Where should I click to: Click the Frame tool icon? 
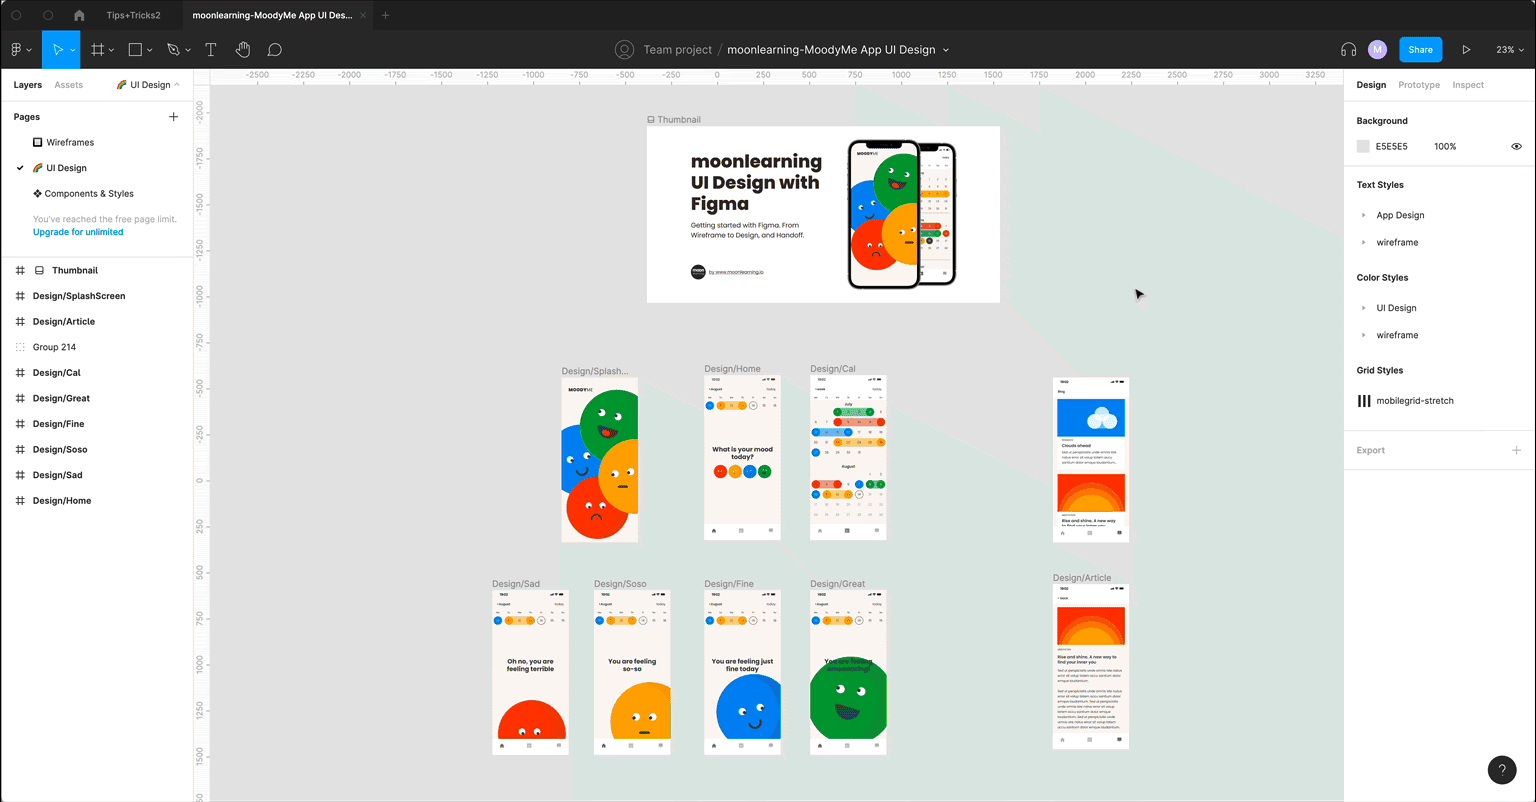click(98, 49)
